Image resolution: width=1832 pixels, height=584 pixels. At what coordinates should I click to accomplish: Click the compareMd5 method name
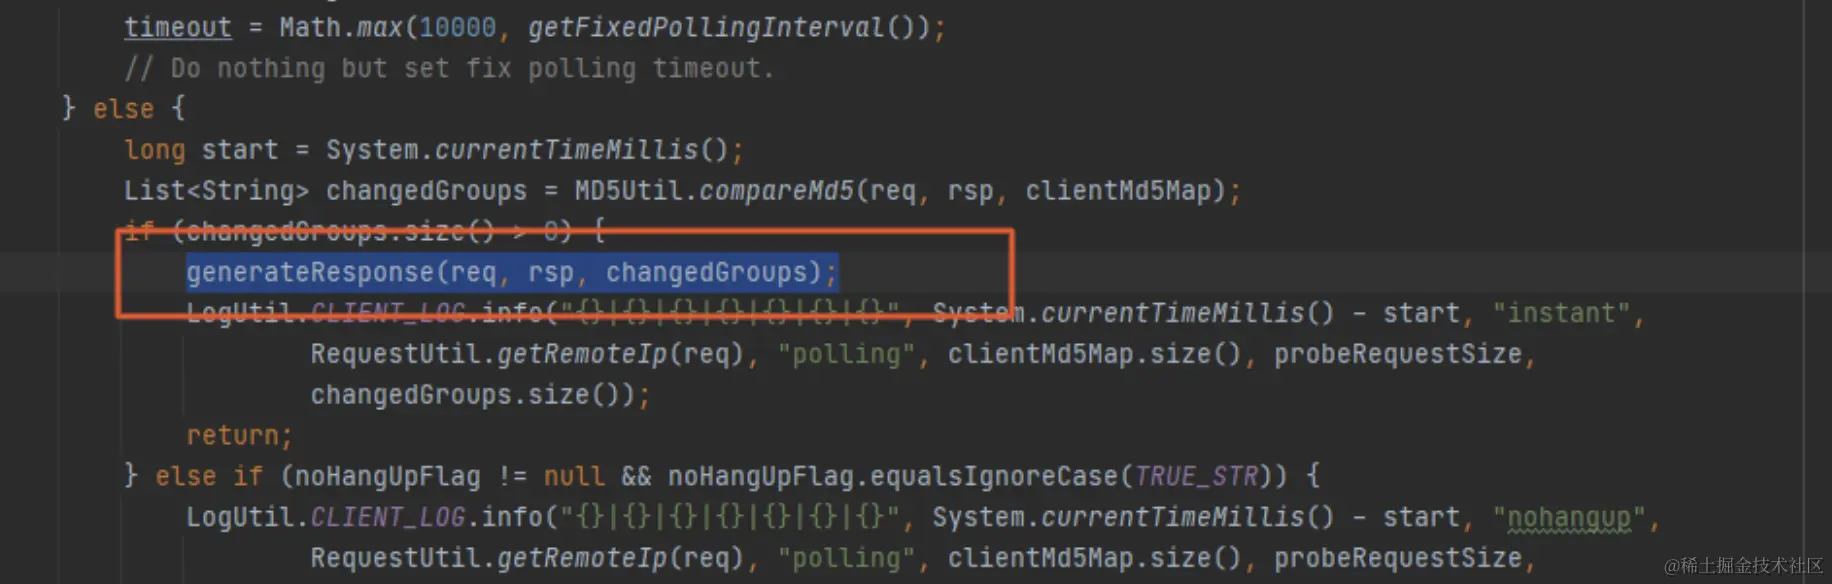click(776, 190)
